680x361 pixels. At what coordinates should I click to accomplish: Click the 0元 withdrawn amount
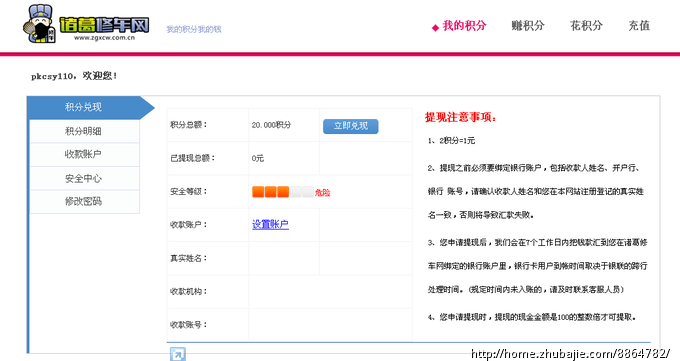(x=258, y=158)
